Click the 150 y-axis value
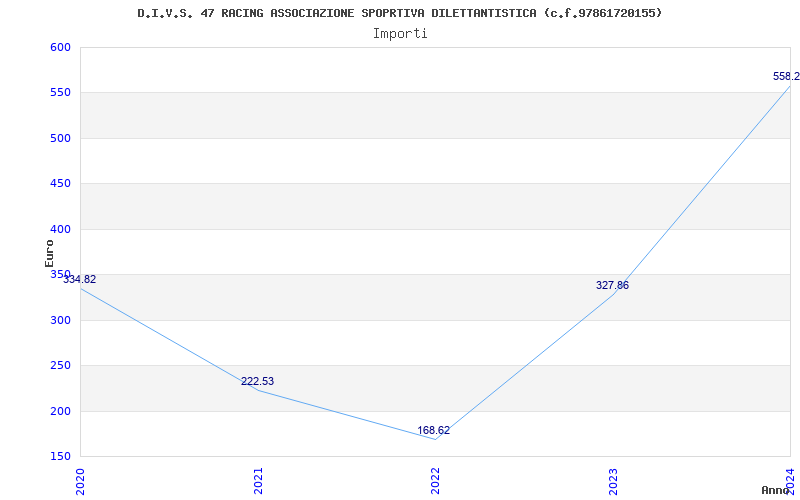This screenshot has width=800, height=500. tap(60, 457)
